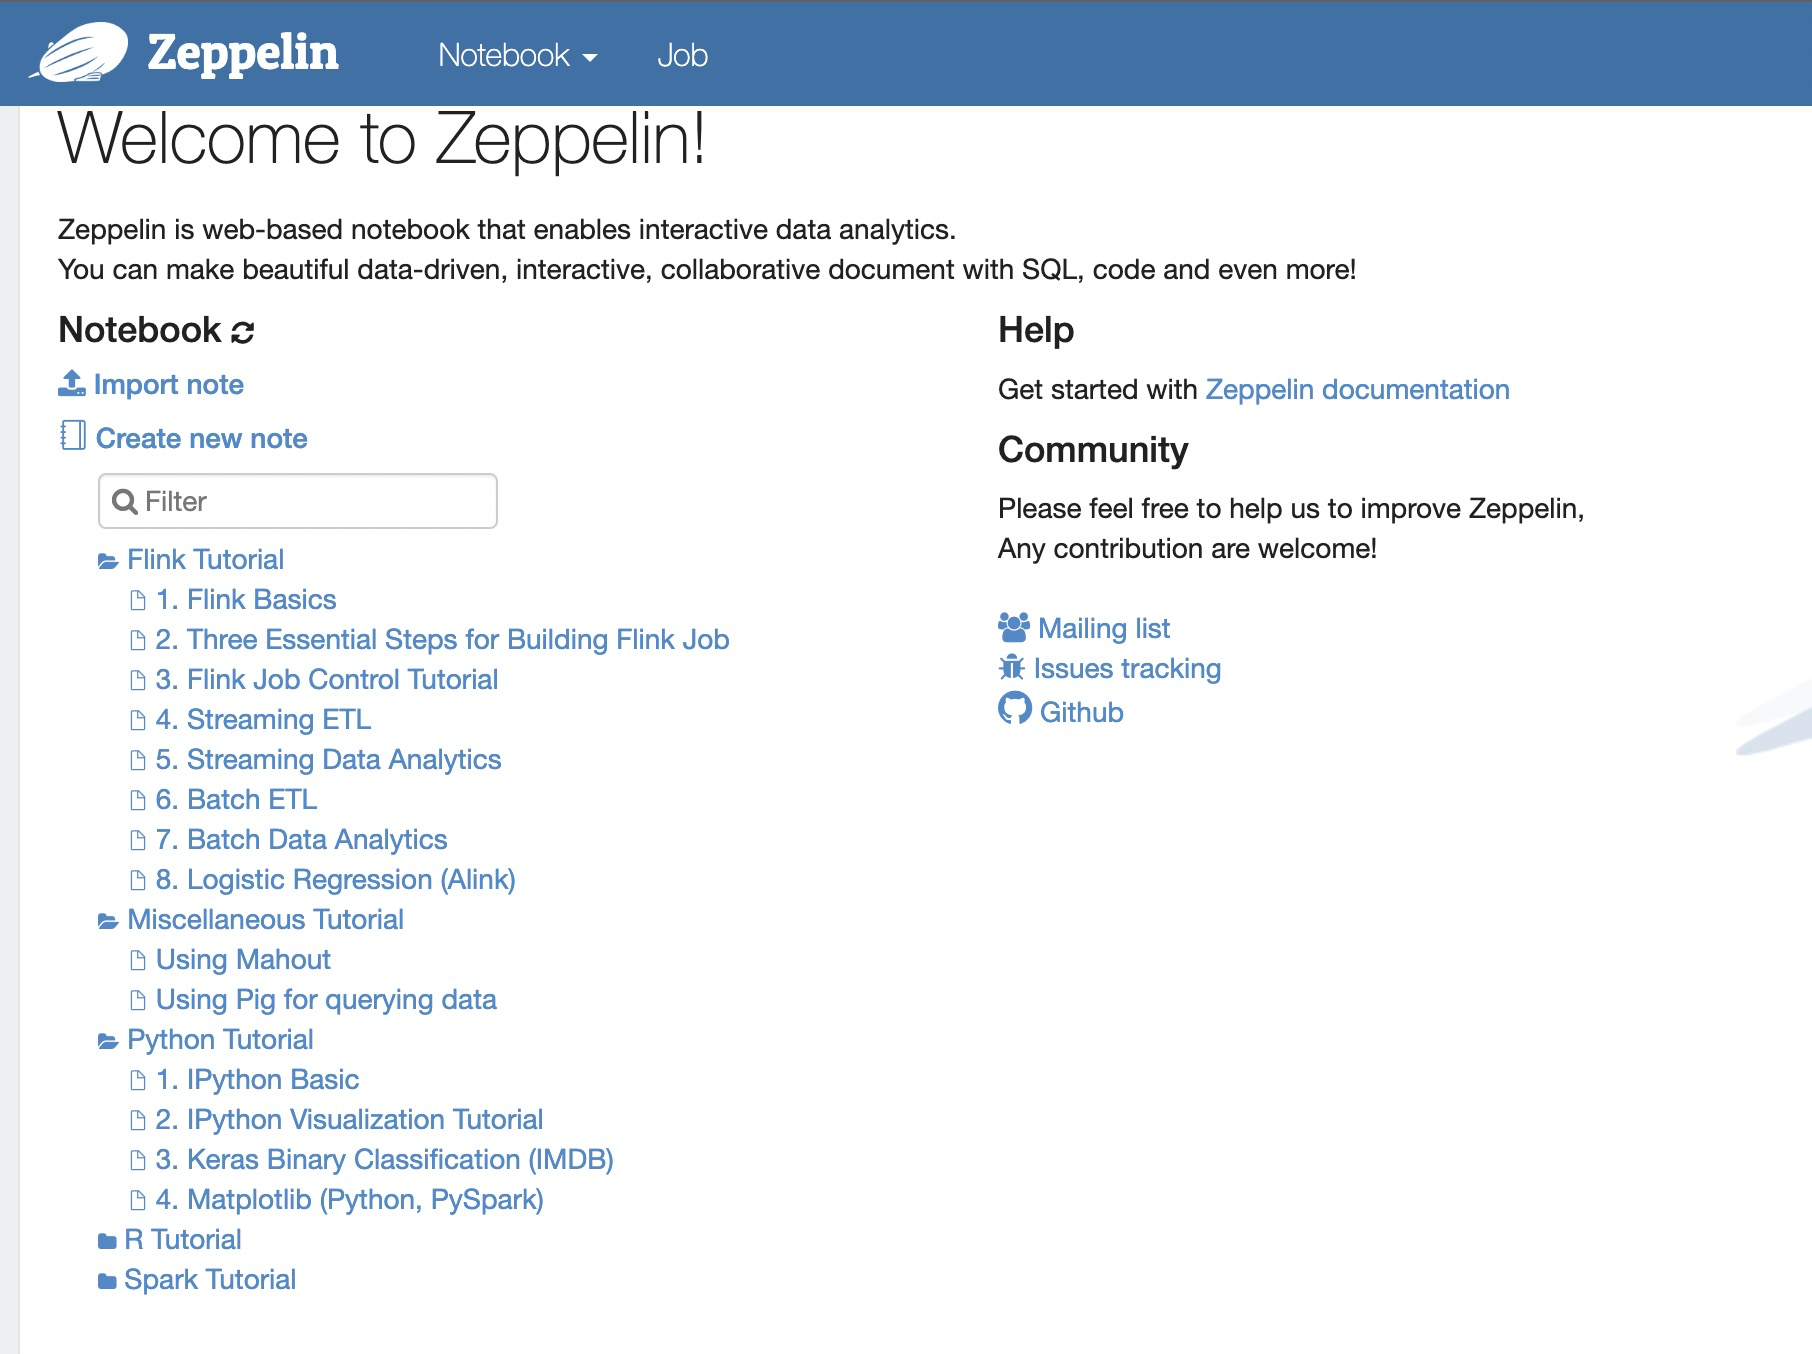The width and height of the screenshot is (1812, 1354).
Task: Open the Zeppelin documentation link
Action: [x=1357, y=389]
